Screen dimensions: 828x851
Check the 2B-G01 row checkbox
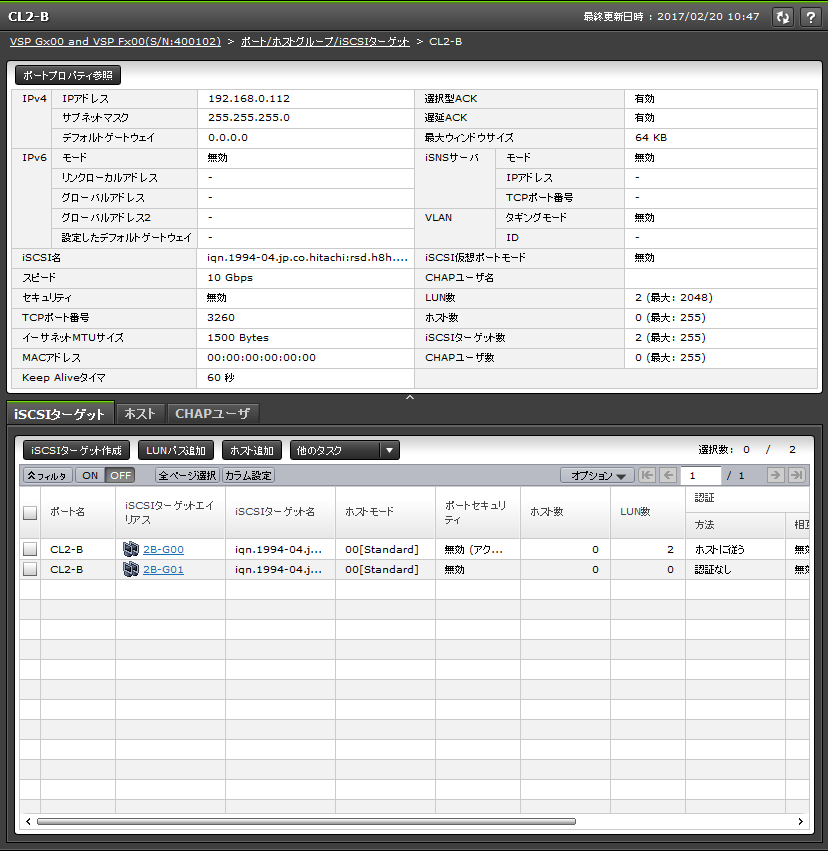[x=30, y=569]
